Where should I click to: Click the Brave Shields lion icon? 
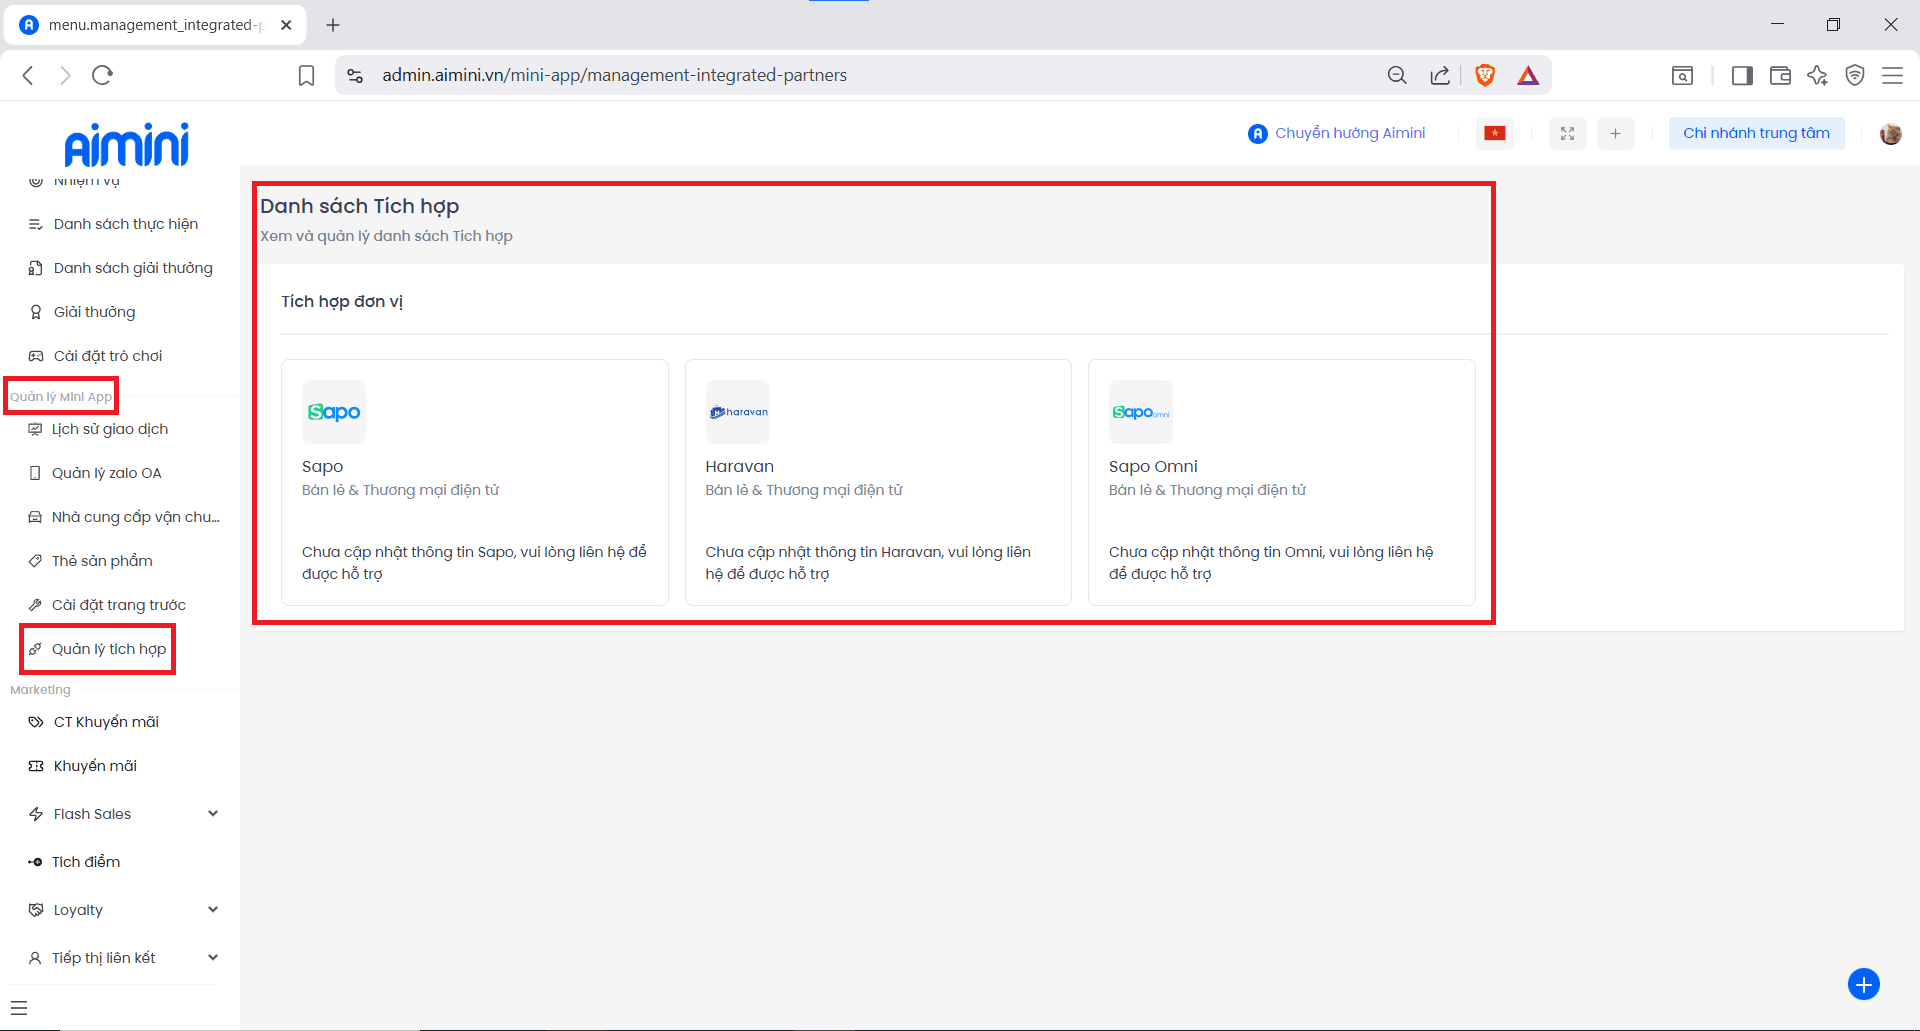[1485, 75]
